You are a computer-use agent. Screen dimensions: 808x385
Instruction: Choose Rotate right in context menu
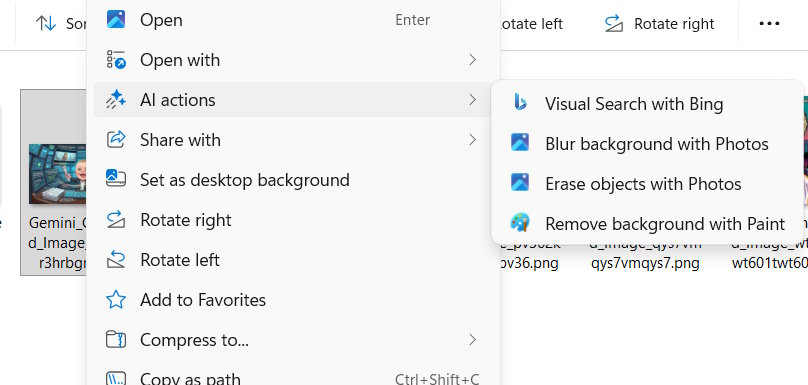coord(293,220)
